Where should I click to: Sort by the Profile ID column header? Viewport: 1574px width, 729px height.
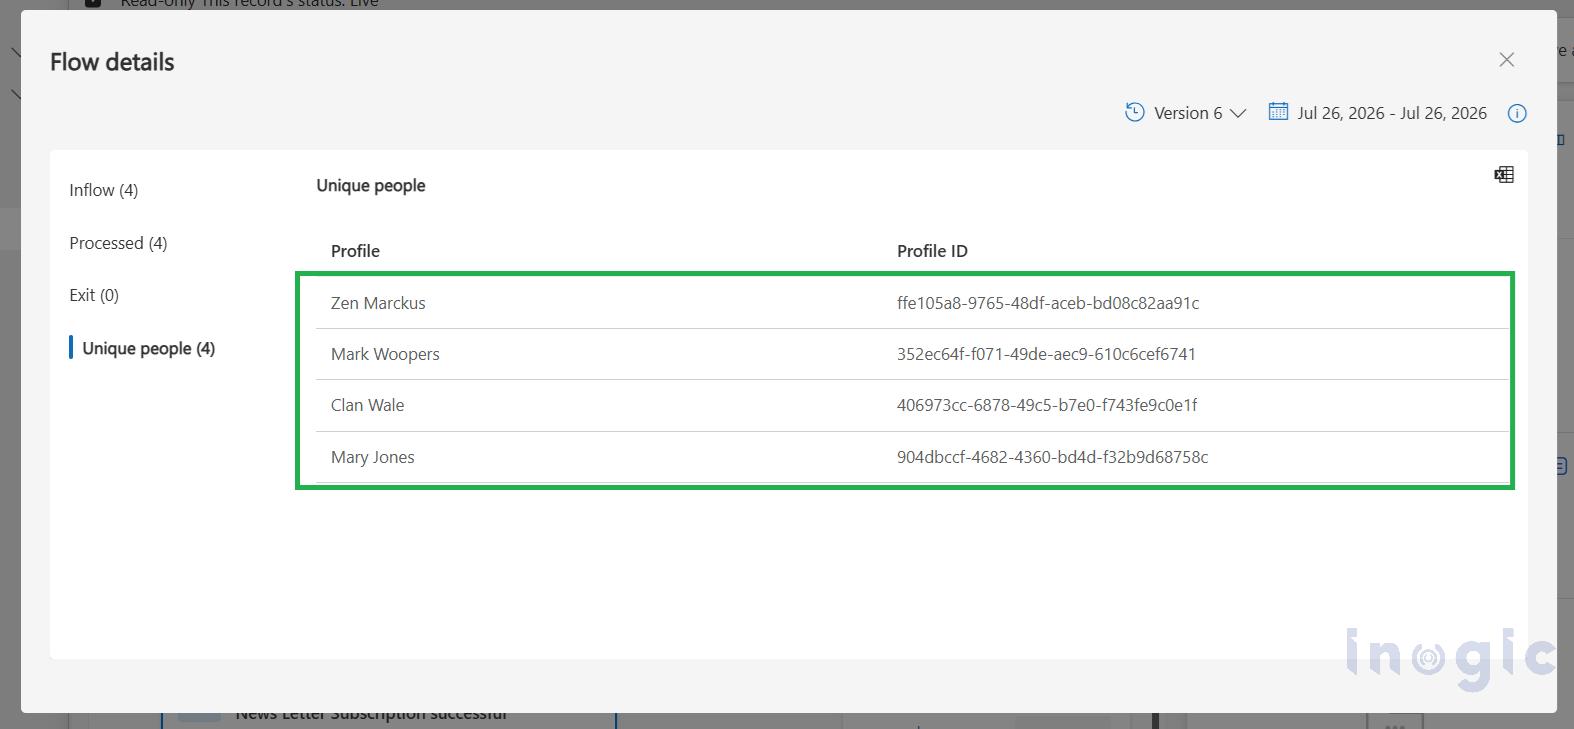tap(932, 251)
